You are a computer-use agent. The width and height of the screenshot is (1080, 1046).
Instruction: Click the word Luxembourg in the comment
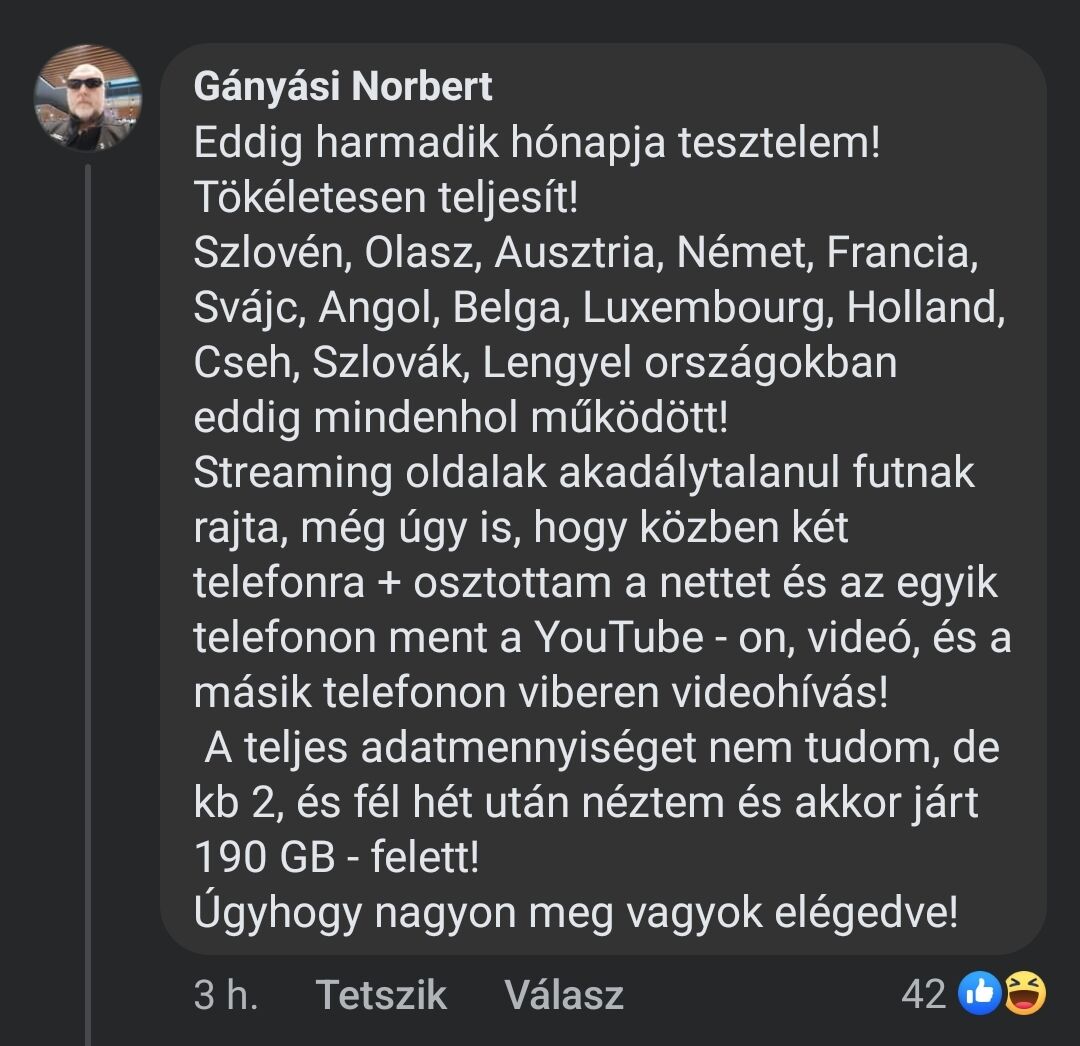(708, 308)
